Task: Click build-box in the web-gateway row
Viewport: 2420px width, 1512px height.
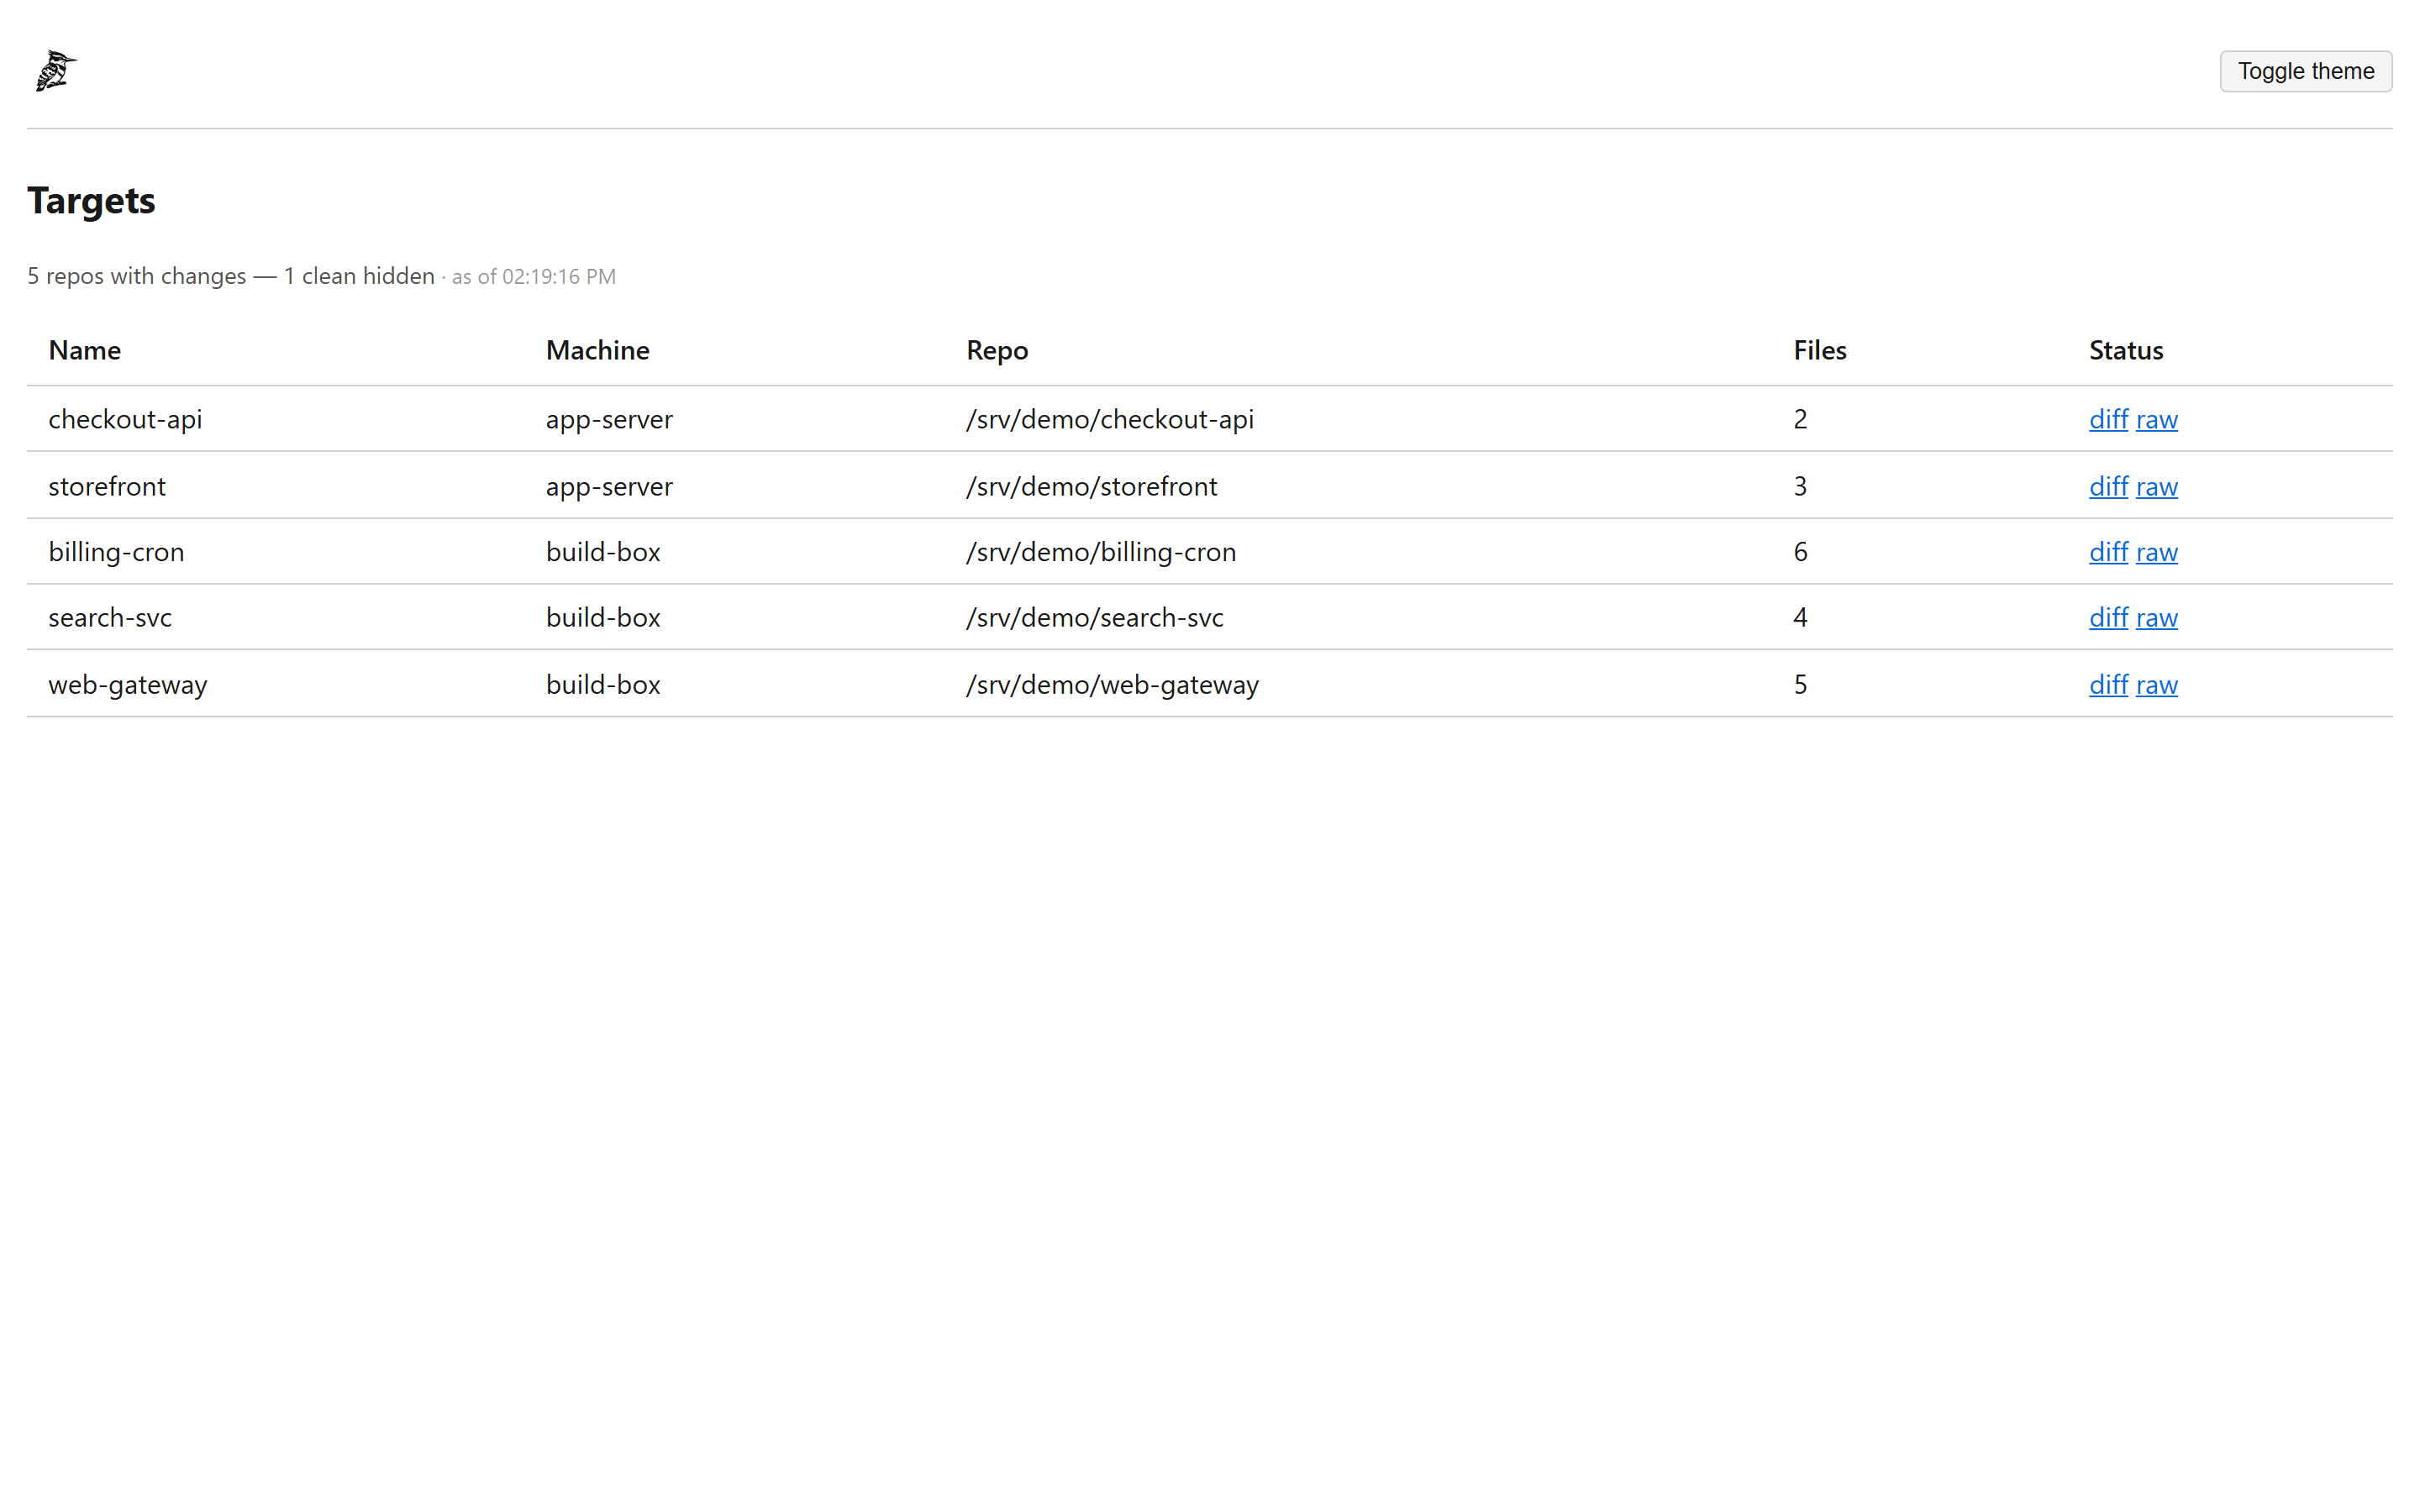Action: [x=603, y=684]
